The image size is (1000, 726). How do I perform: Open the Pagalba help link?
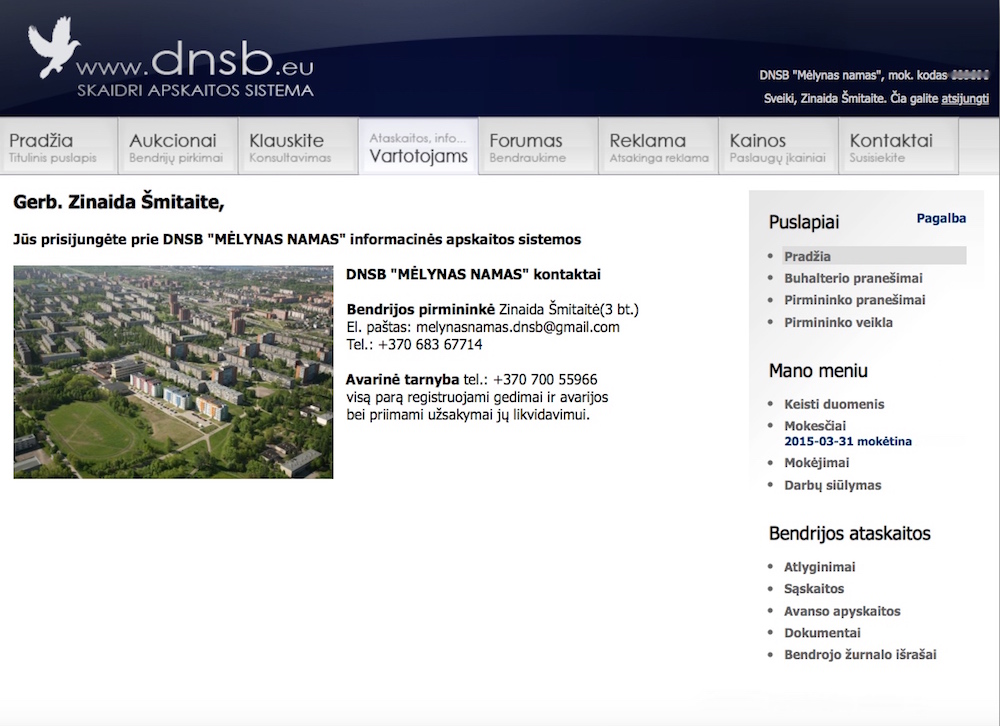[941, 218]
